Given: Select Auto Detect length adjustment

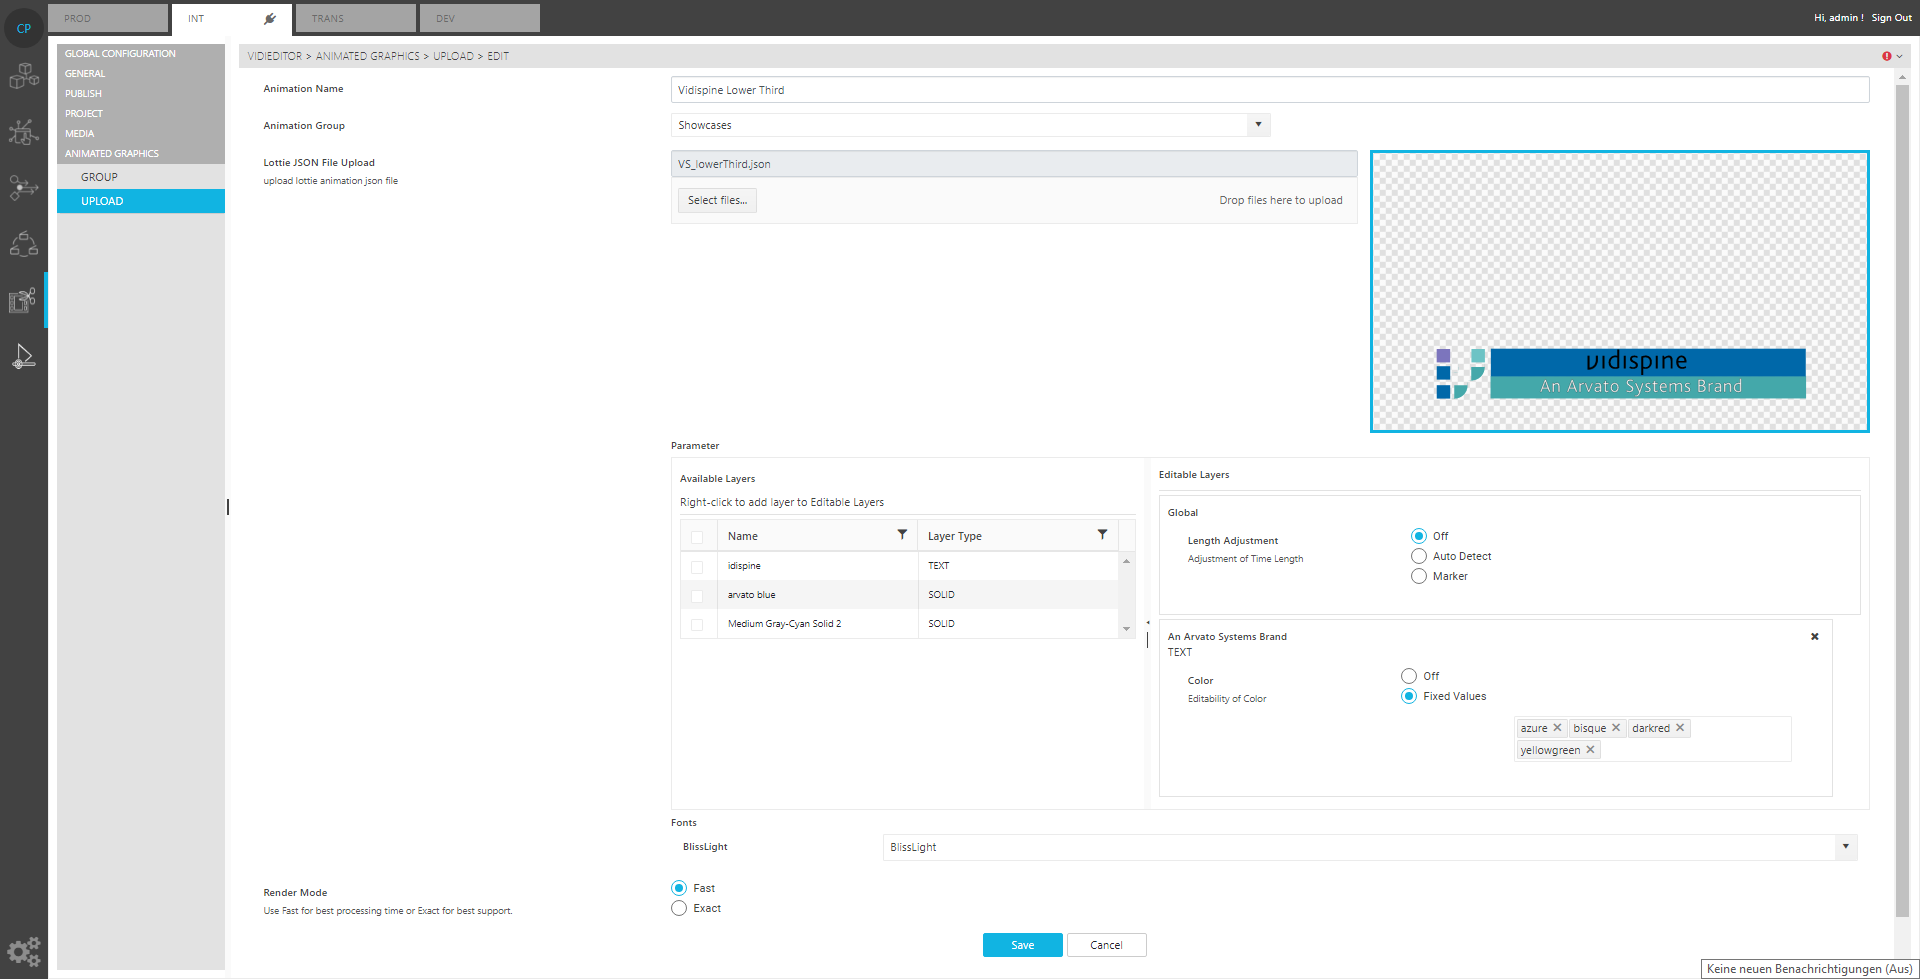Looking at the screenshot, I should click(x=1419, y=556).
